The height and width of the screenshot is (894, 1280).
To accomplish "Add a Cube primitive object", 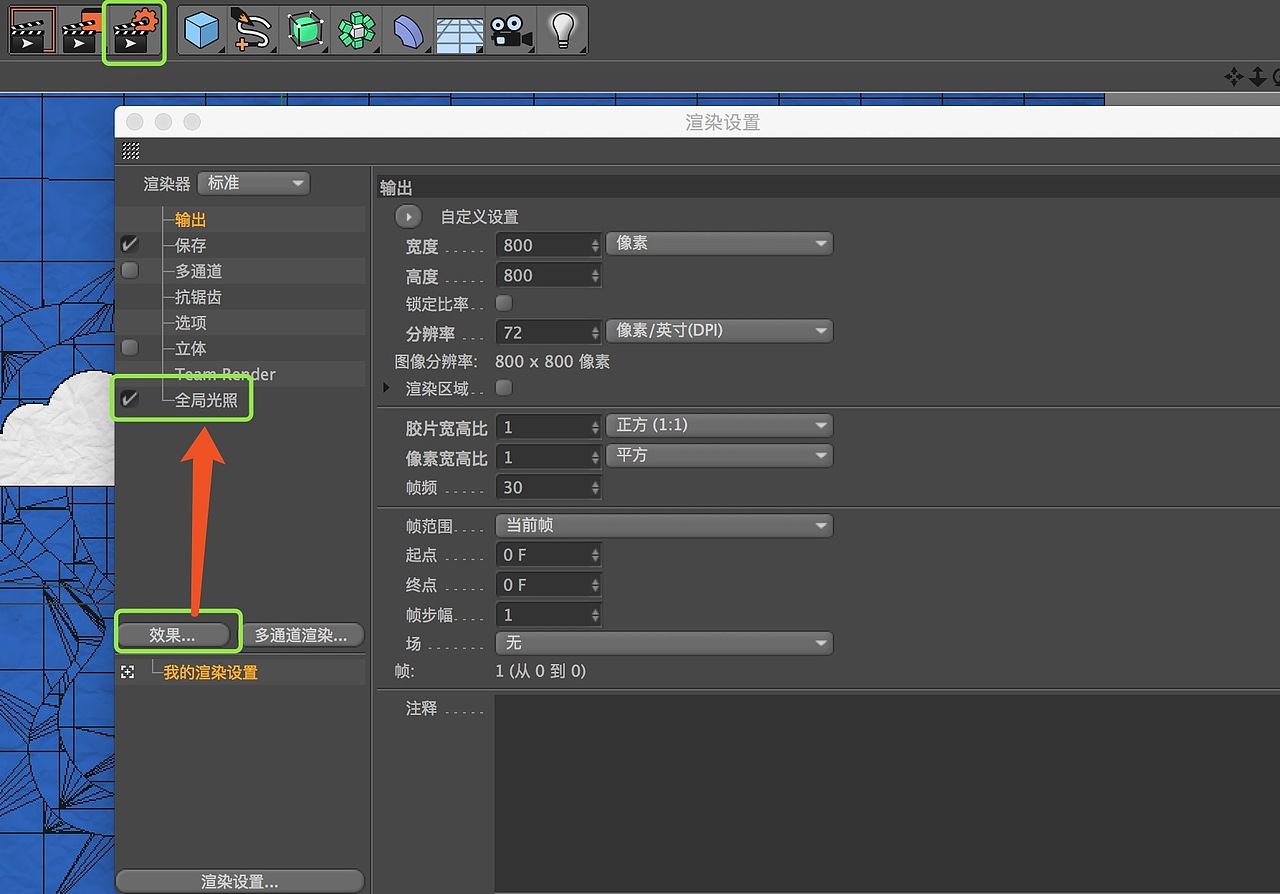I will [203, 31].
